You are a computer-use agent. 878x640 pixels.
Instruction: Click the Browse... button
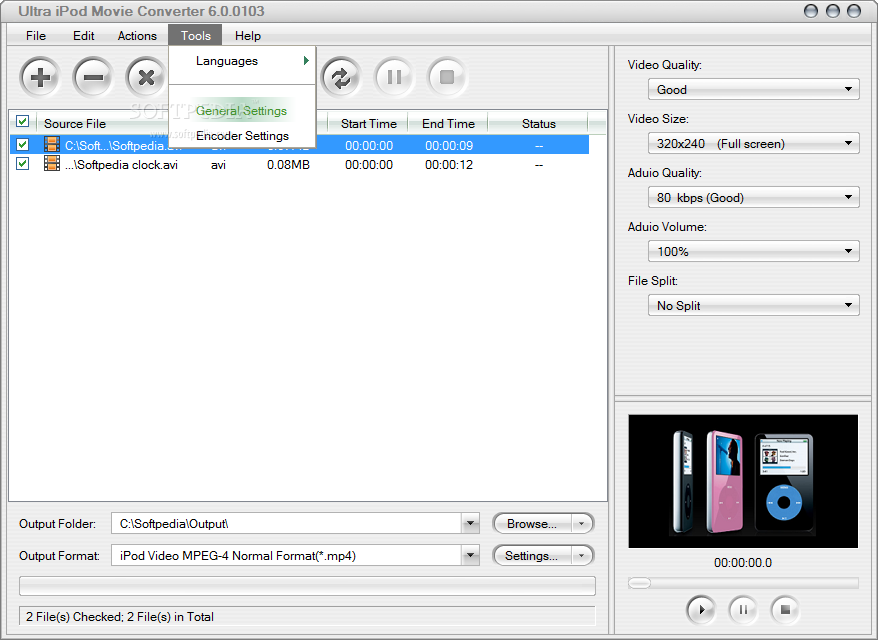click(x=532, y=524)
